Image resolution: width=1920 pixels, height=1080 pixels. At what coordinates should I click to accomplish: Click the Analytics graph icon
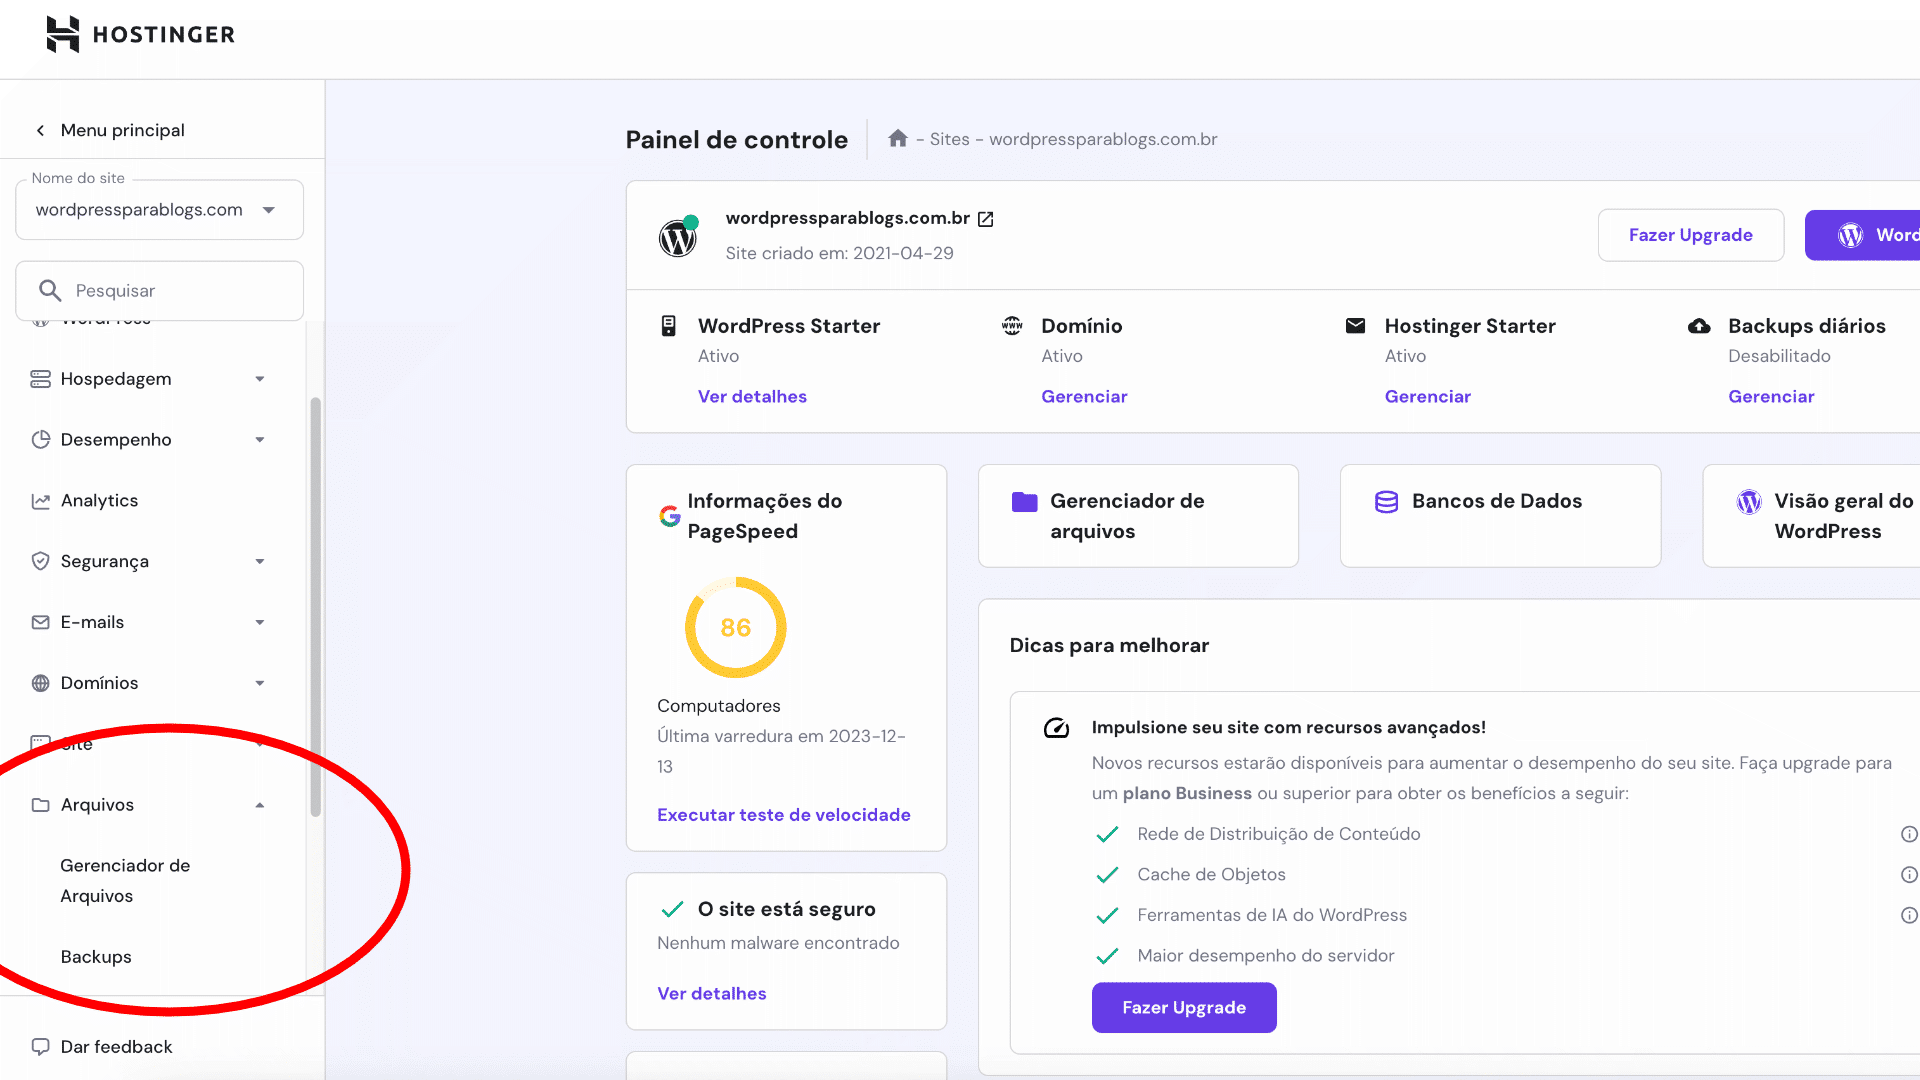[x=40, y=501]
